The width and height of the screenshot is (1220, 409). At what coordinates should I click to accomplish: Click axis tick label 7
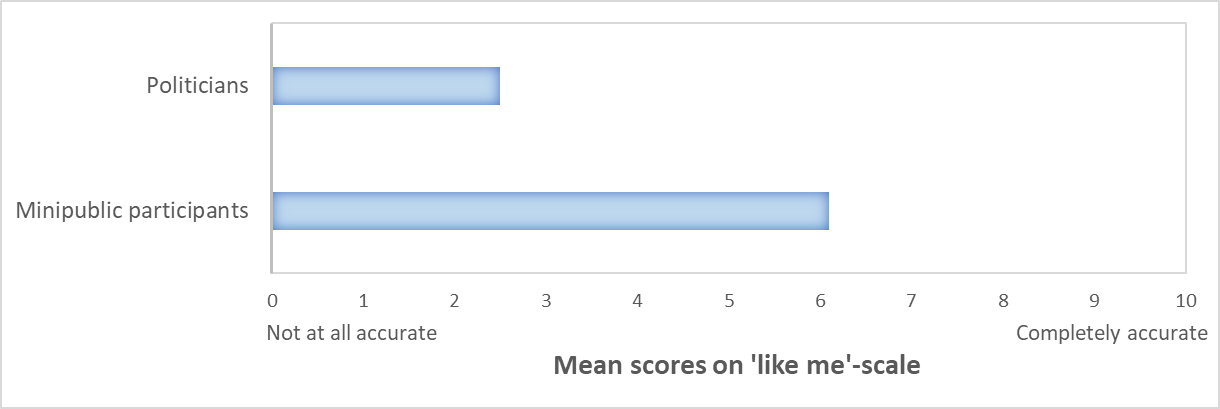point(911,300)
